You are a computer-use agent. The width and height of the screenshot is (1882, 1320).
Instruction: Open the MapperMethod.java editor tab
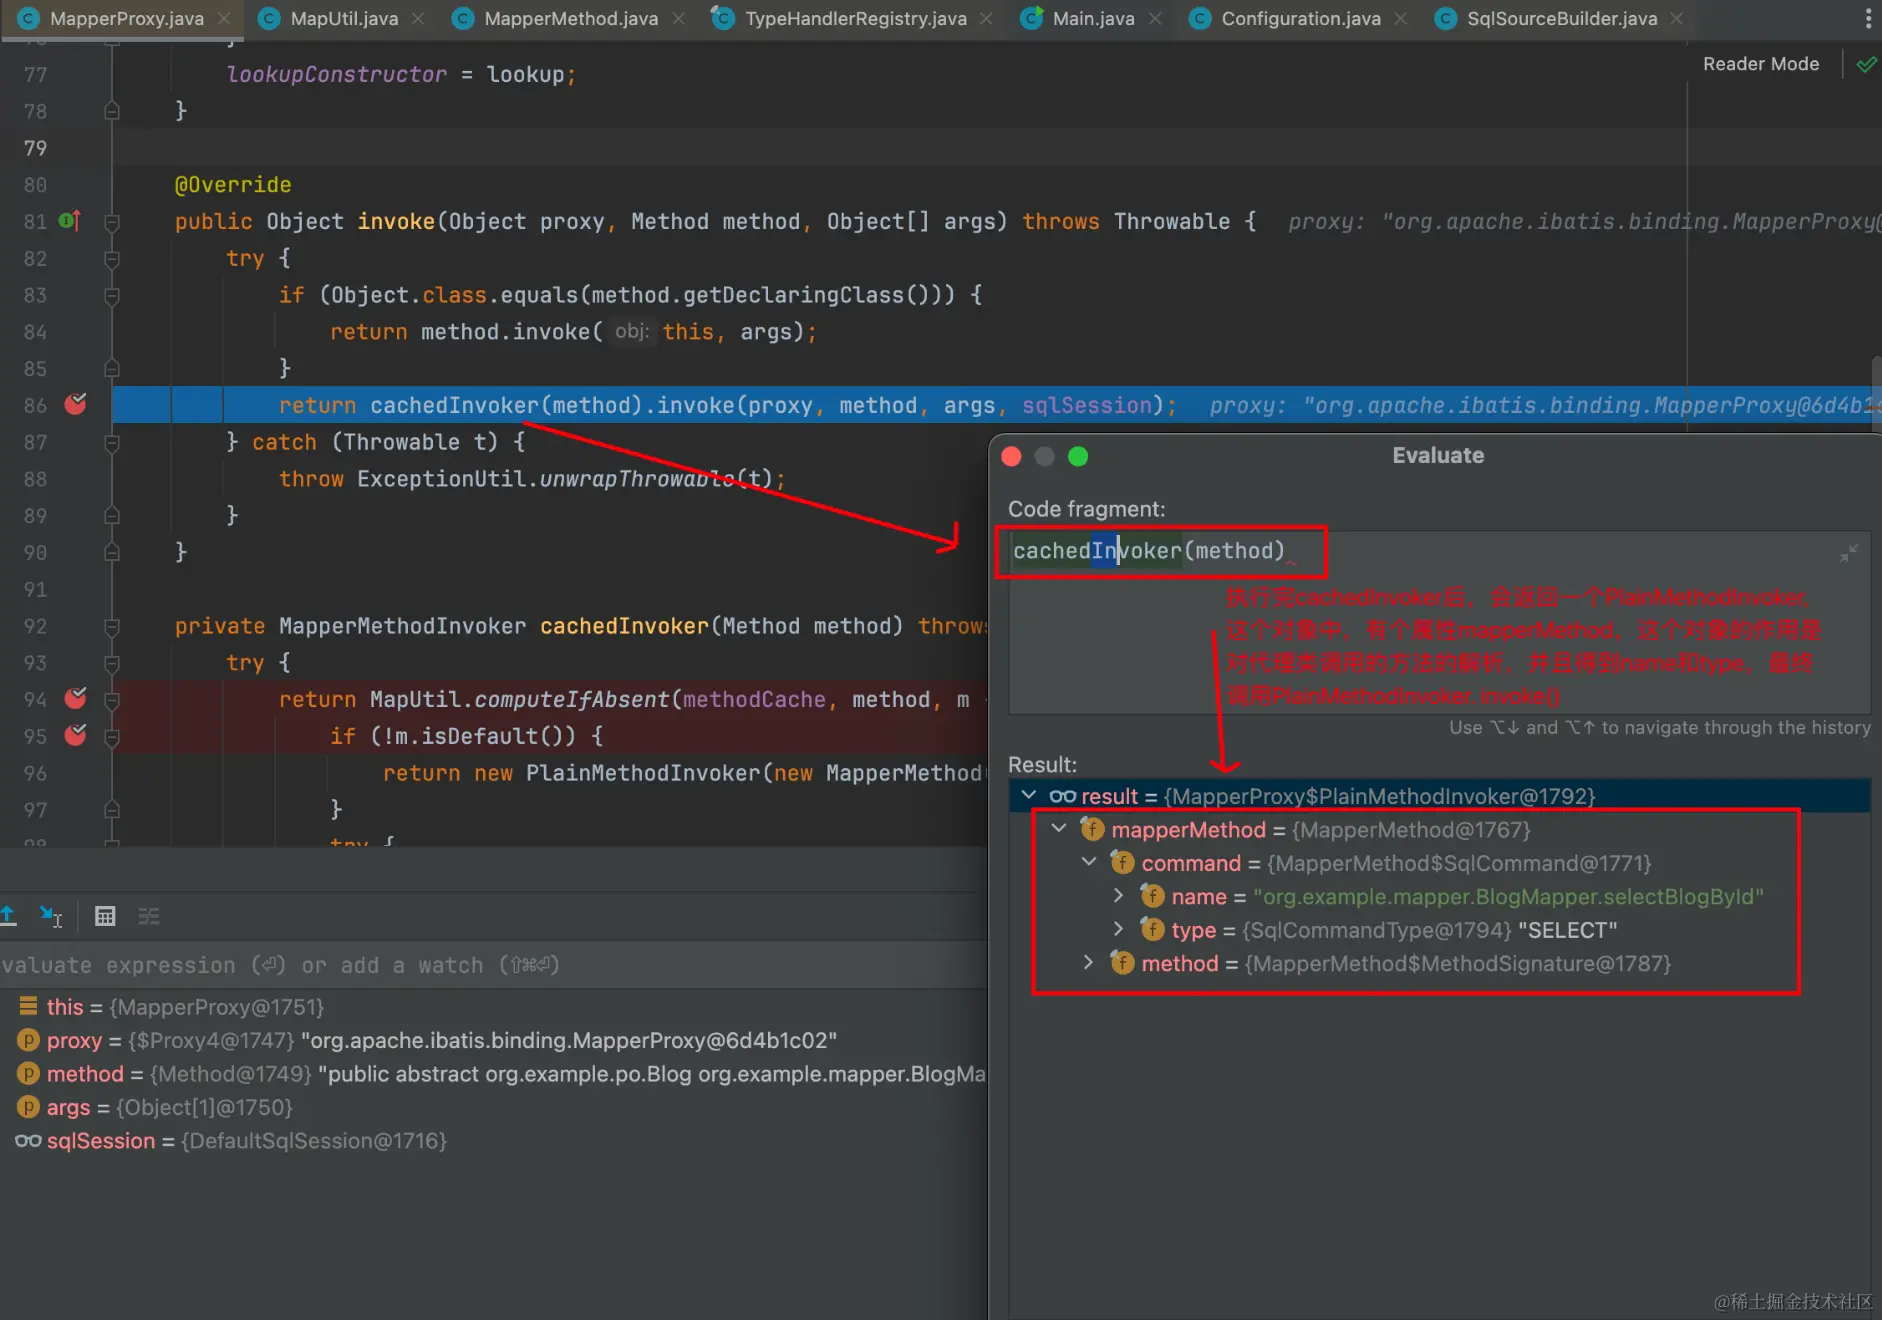pyautogui.click(x=571, y=18)
